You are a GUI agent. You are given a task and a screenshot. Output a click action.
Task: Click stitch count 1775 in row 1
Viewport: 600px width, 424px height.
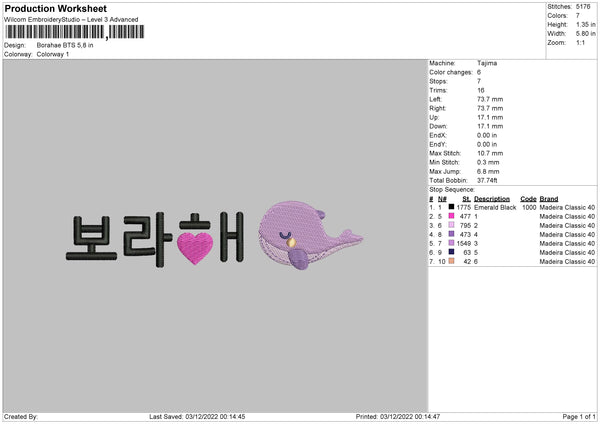464,207
